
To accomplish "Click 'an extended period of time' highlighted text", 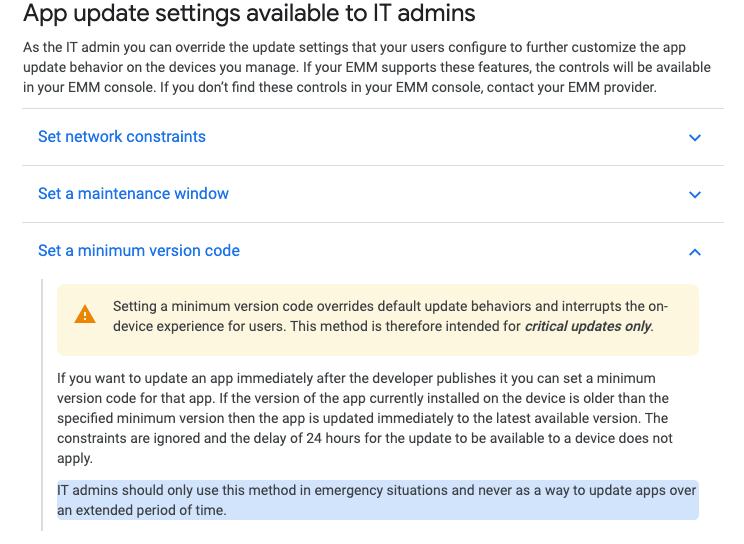I will [x=142, y=510].
